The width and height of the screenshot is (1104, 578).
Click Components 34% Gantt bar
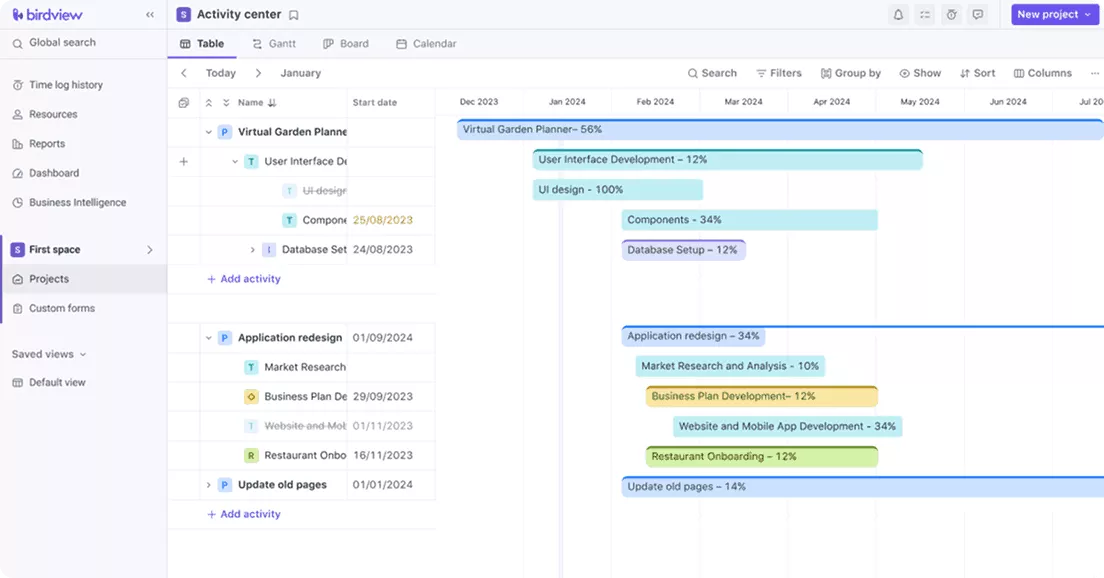pyautogui.click(x=749, y=220)
